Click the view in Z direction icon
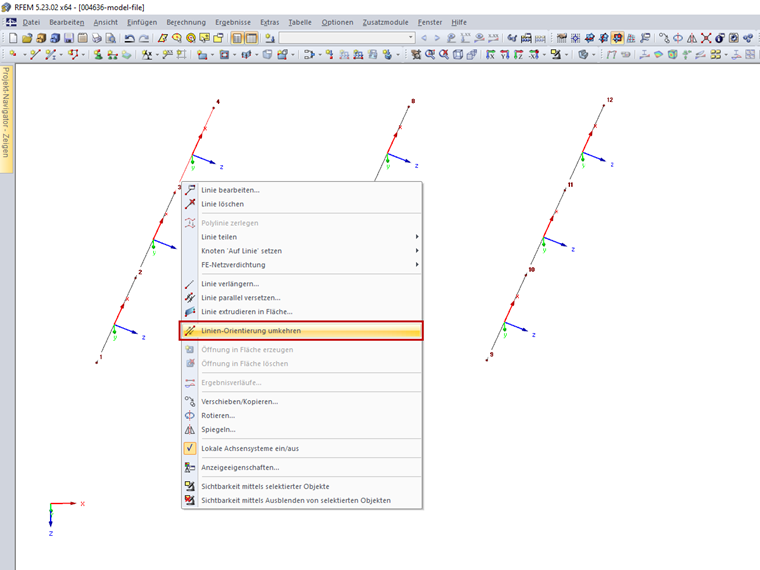Viewport: 760px width, 570px height. click(x=519, y=55)
